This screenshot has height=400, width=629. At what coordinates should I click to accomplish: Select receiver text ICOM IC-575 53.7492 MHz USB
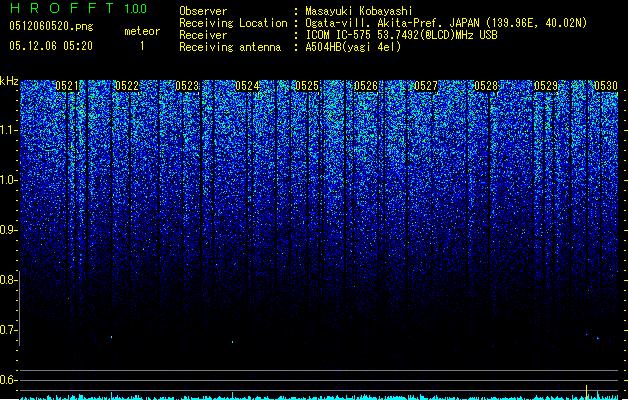point(401,35)
